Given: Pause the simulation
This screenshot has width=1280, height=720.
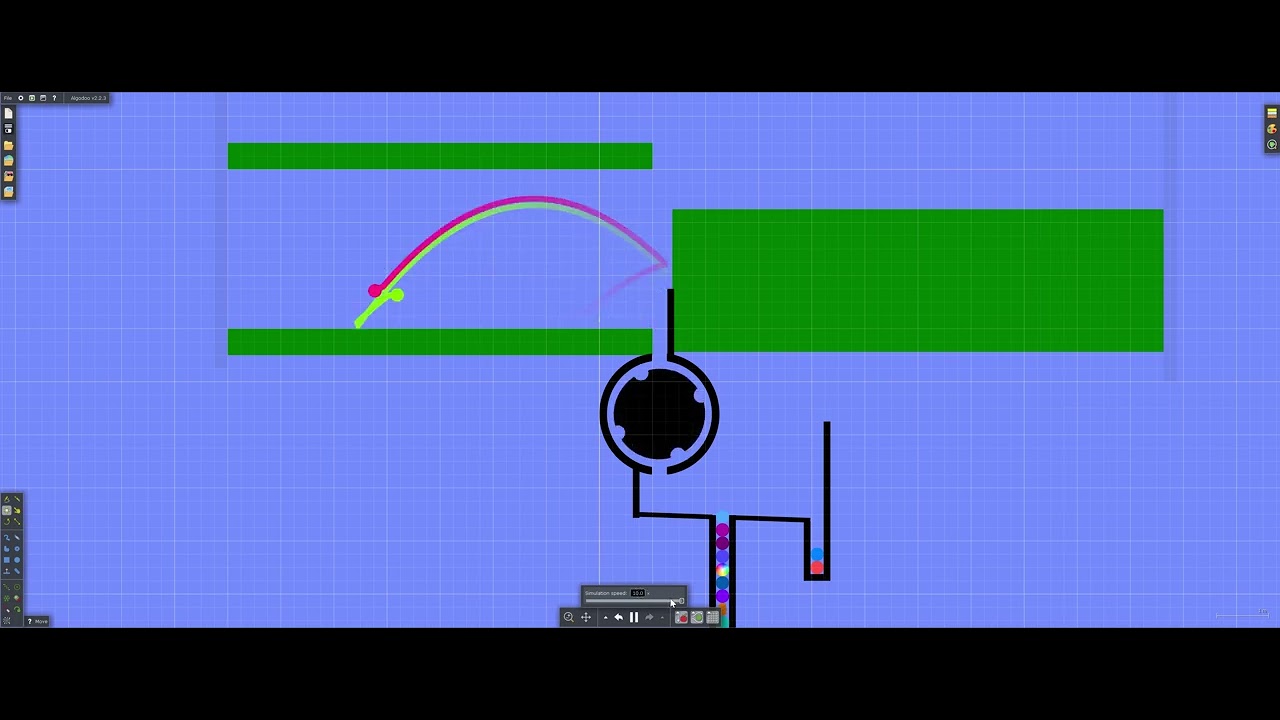Looking at the screenshot, I should pyautogui.click(x=634, y=617).
